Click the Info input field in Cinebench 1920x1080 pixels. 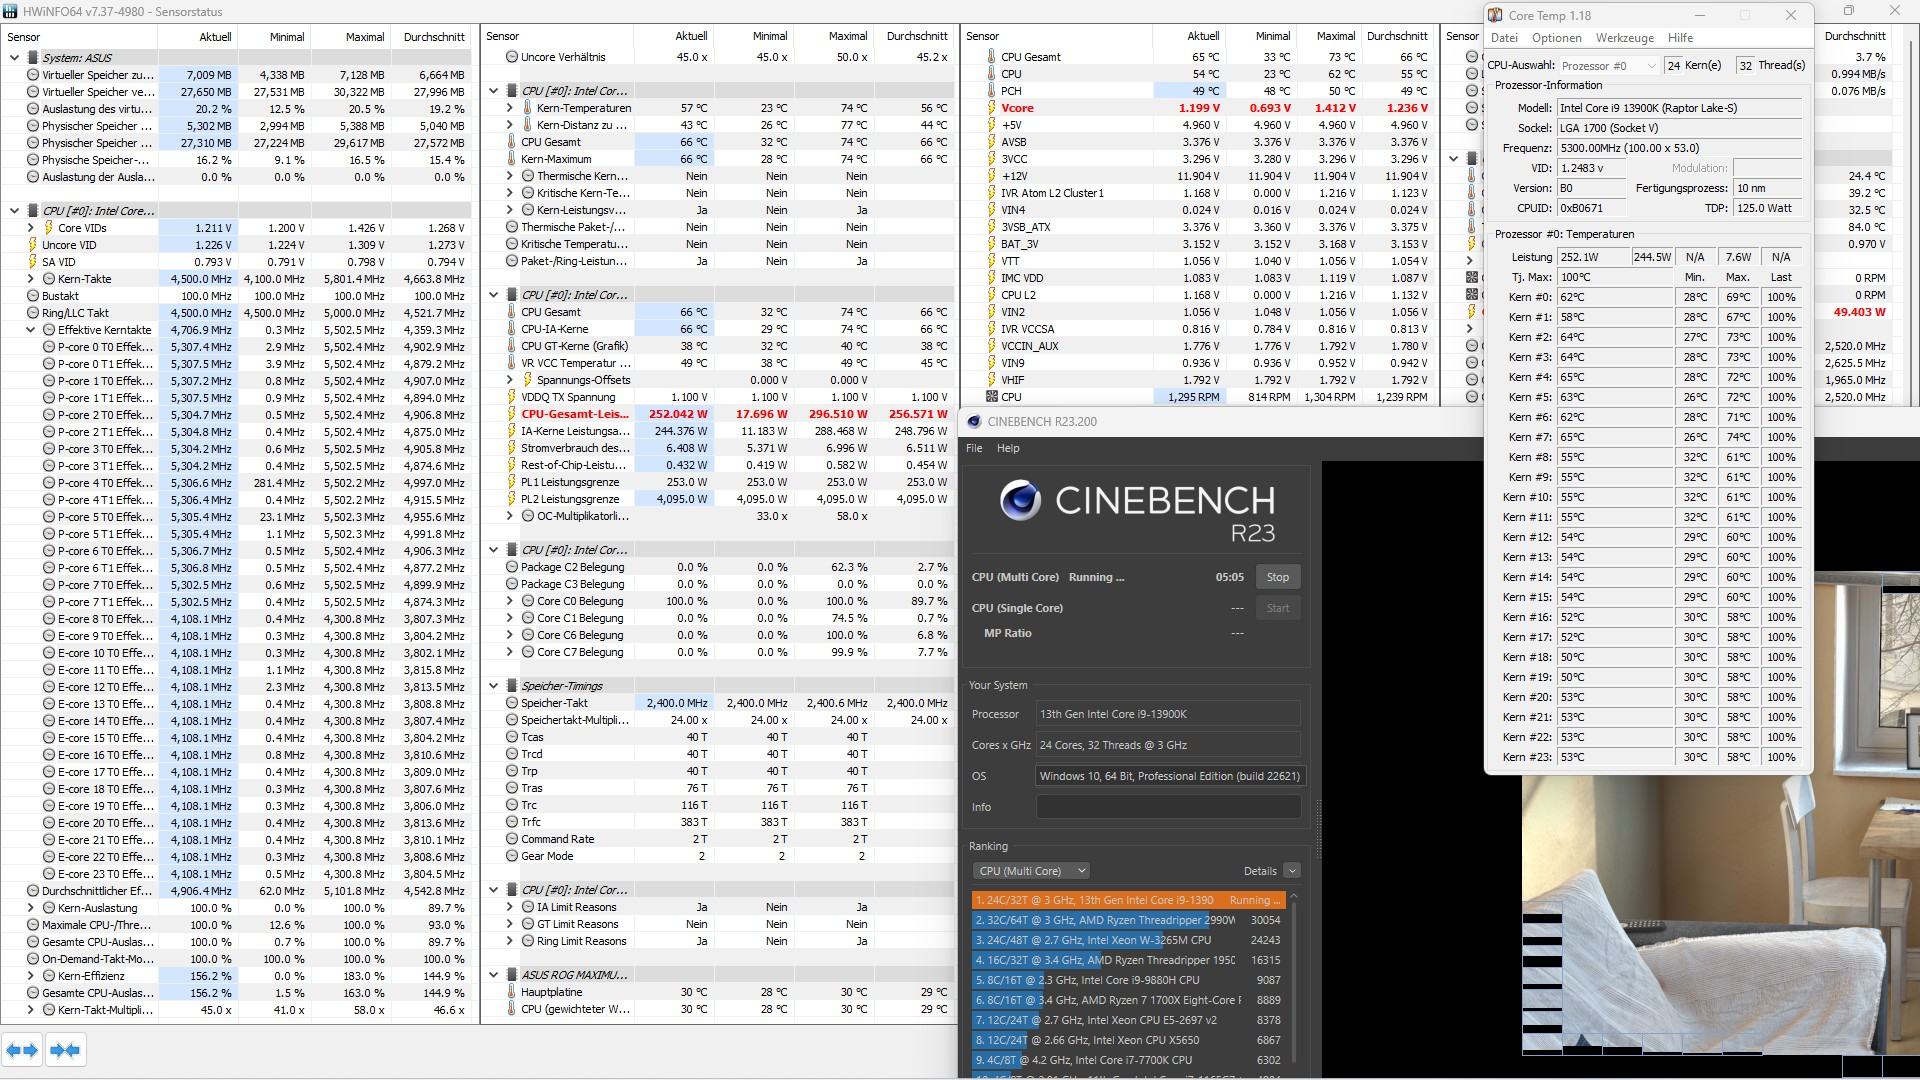[1168, 807]
